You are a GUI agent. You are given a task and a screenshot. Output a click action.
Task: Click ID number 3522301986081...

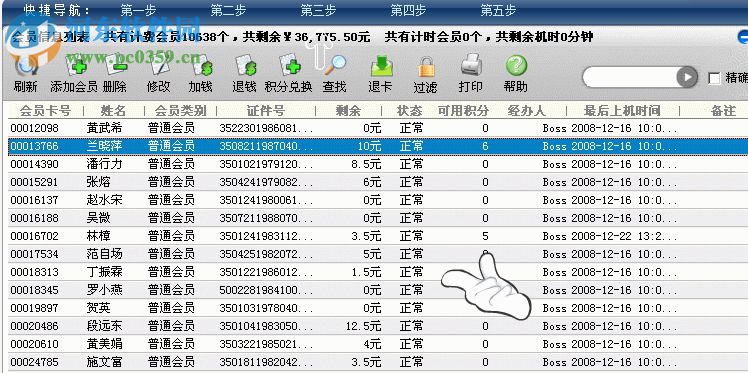click(266, 128)
